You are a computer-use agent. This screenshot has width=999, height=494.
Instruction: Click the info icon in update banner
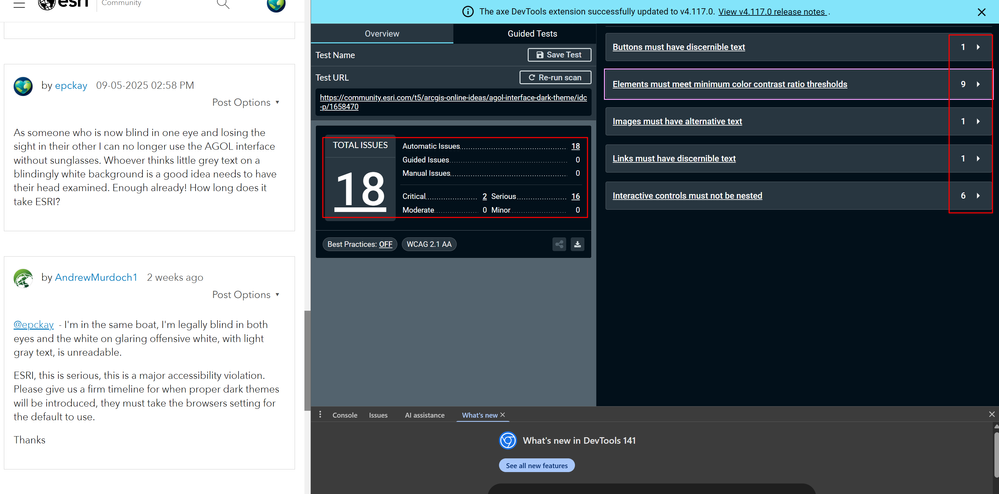(x=468, y=11)
